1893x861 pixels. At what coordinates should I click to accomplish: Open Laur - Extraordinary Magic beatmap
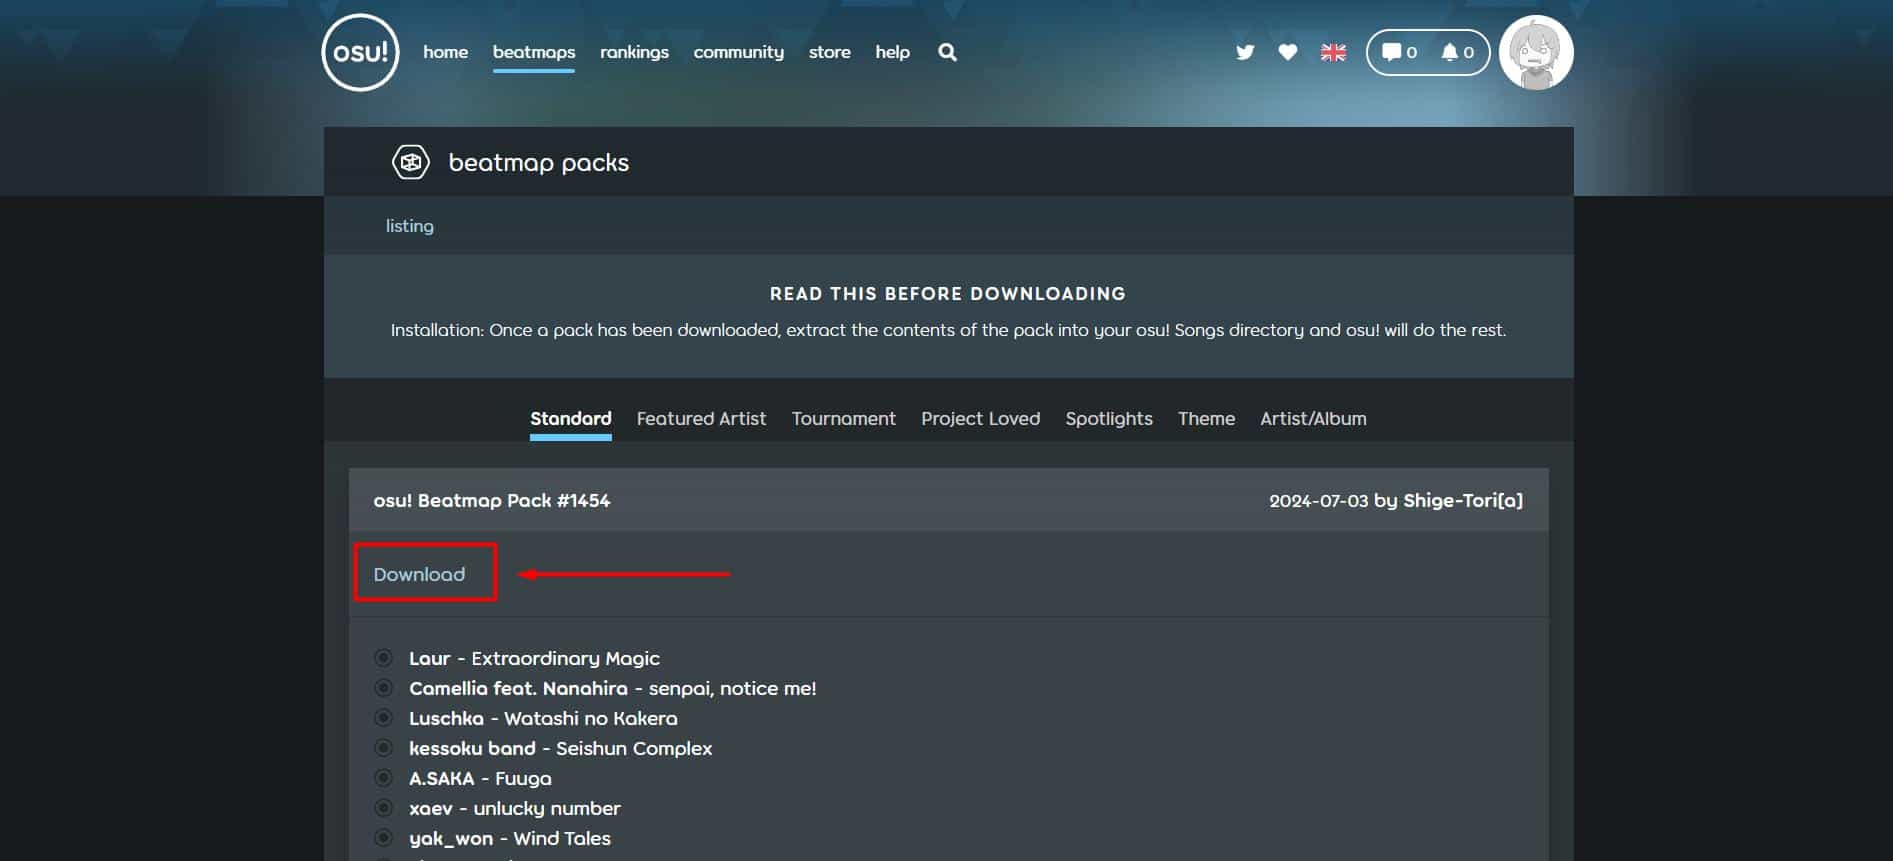coord(534,658)
